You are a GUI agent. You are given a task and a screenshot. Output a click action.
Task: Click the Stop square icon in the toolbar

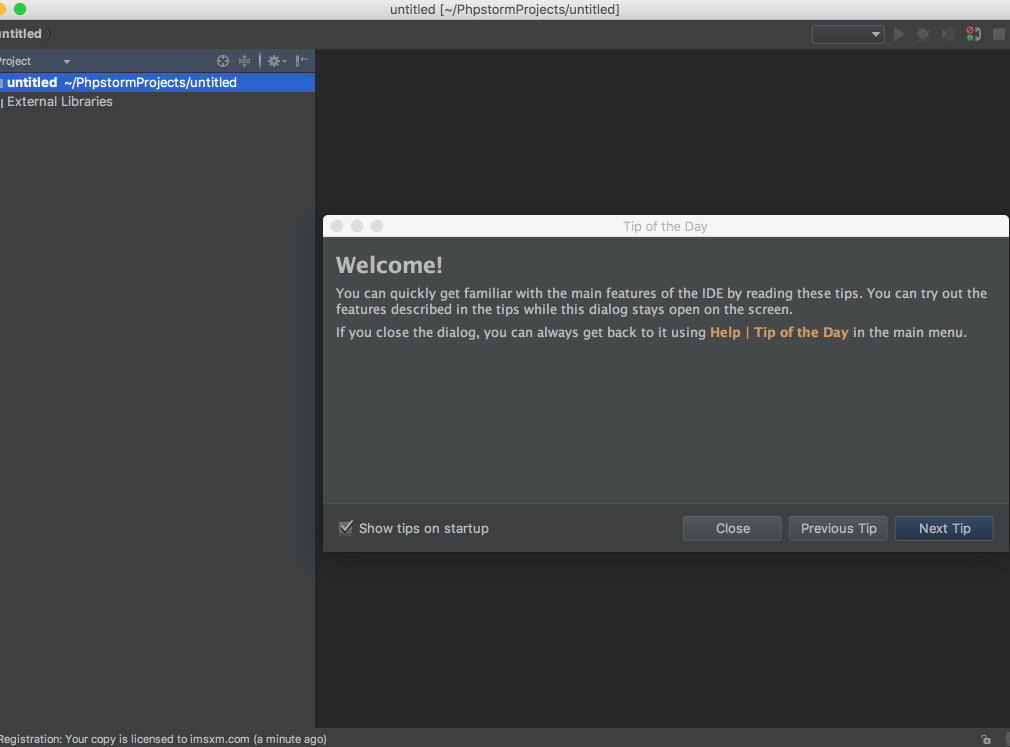998,34
